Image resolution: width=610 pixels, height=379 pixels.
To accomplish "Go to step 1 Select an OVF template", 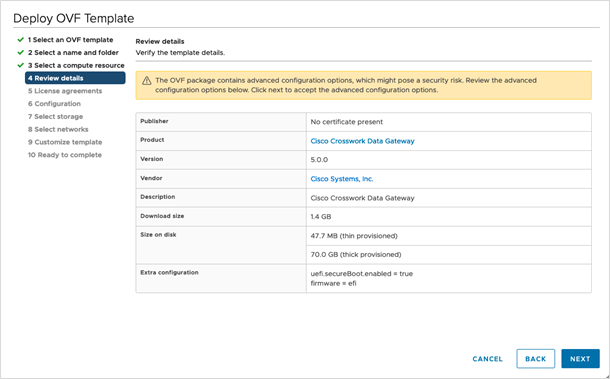I will pos(70,40).
